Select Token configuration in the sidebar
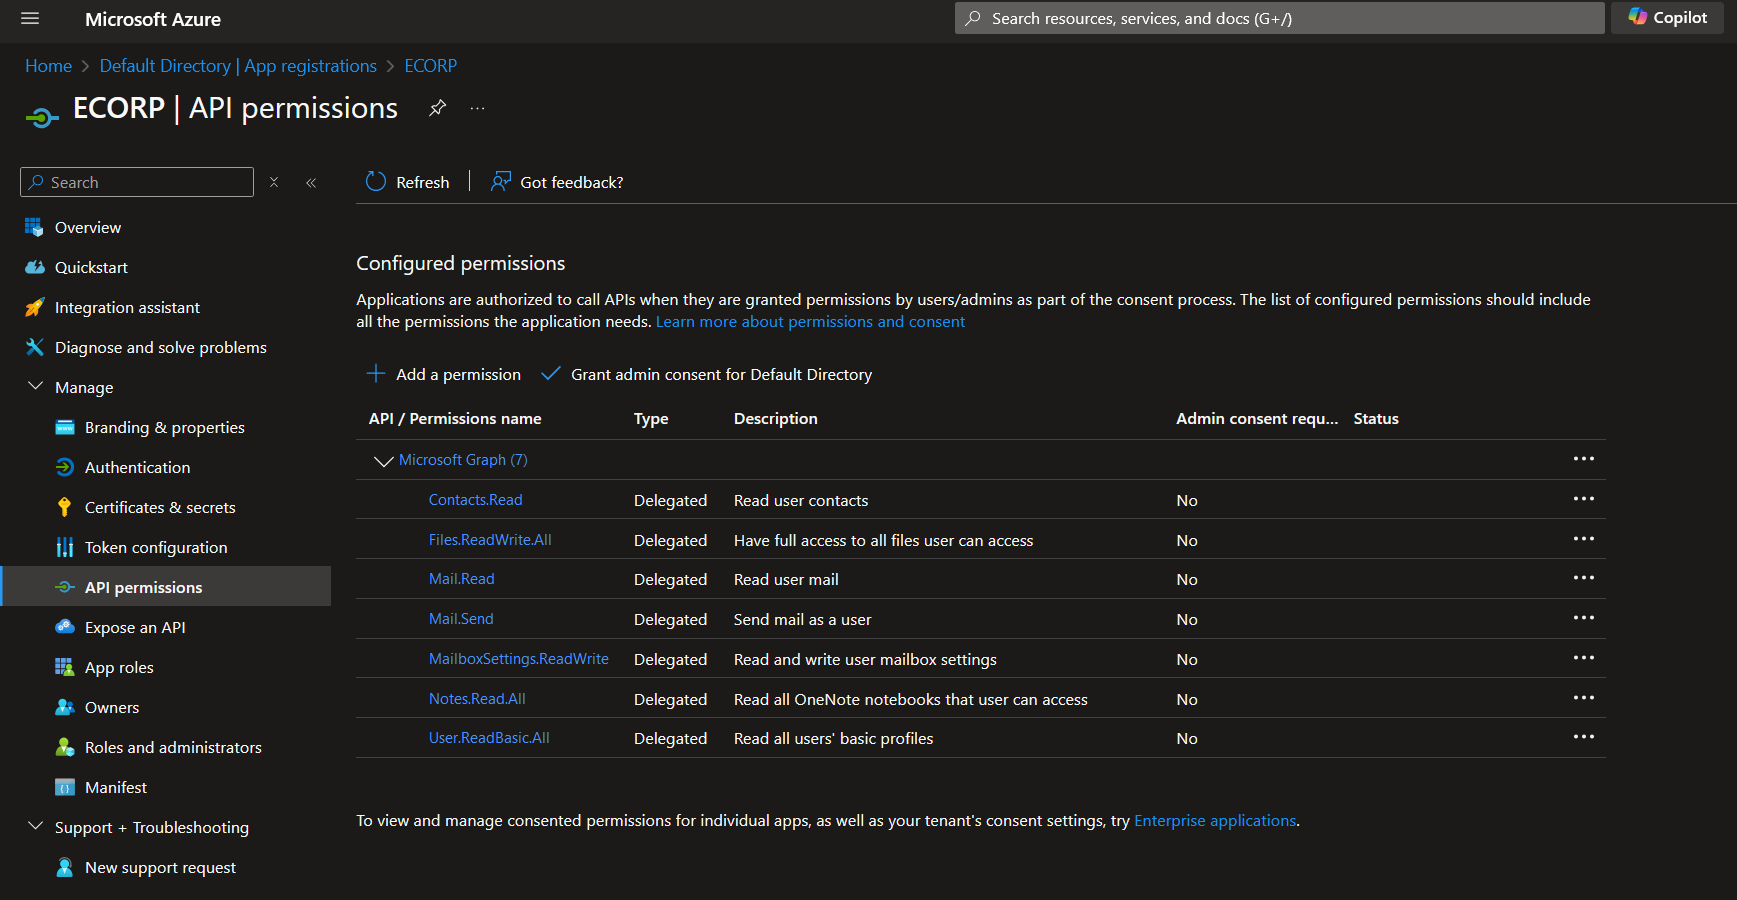 (156, 547)
